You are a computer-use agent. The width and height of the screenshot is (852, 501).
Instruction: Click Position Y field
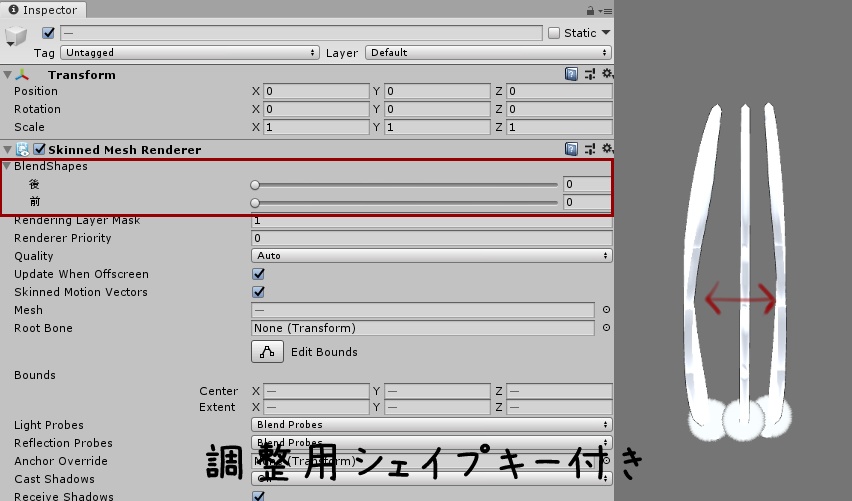point(437,91)
